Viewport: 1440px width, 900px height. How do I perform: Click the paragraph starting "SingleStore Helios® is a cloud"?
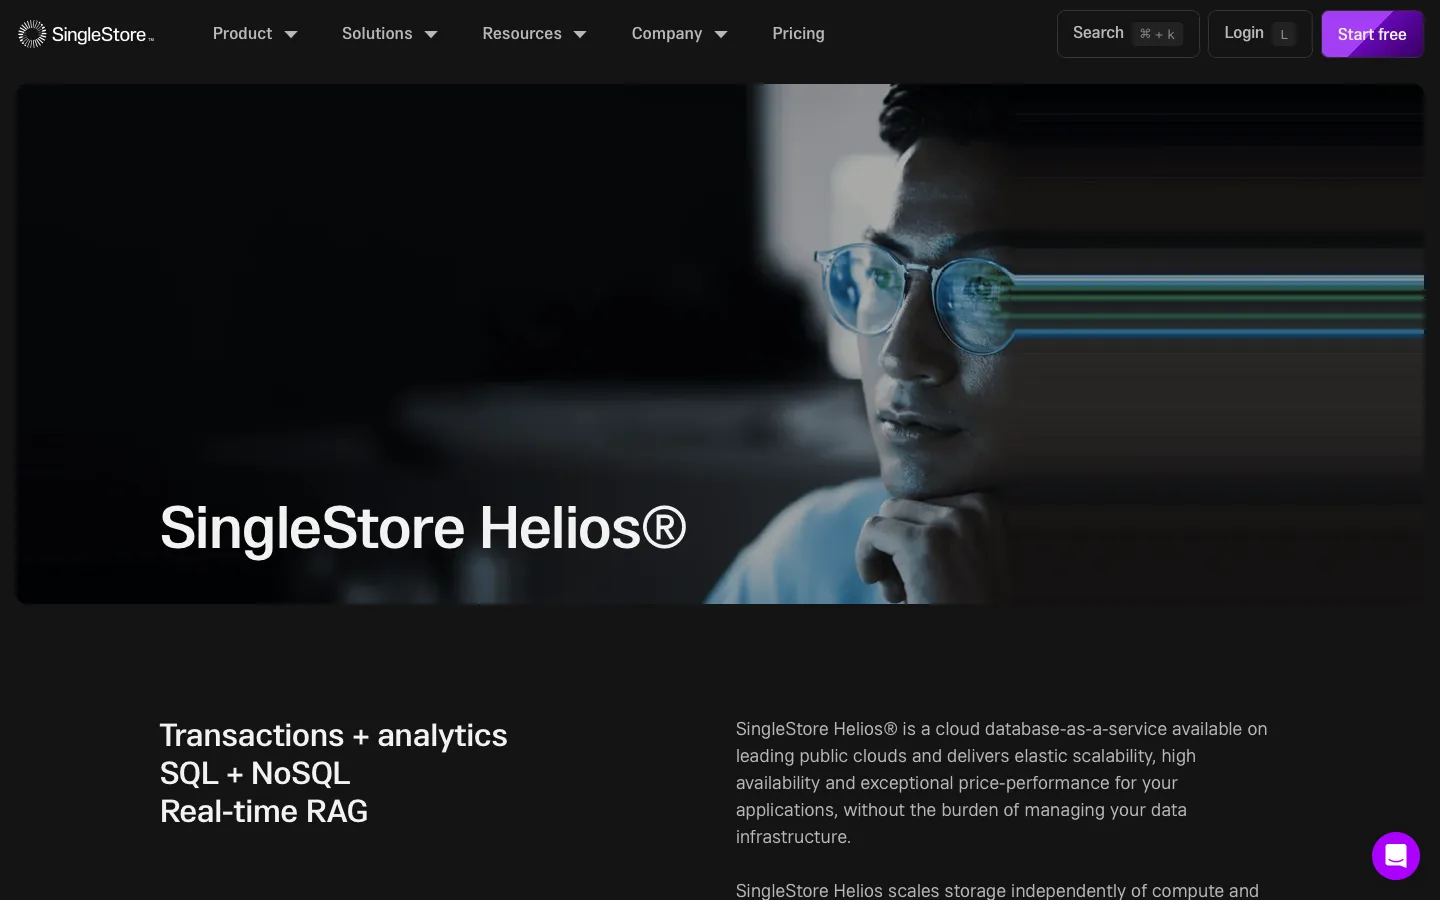pos(1003,783)
